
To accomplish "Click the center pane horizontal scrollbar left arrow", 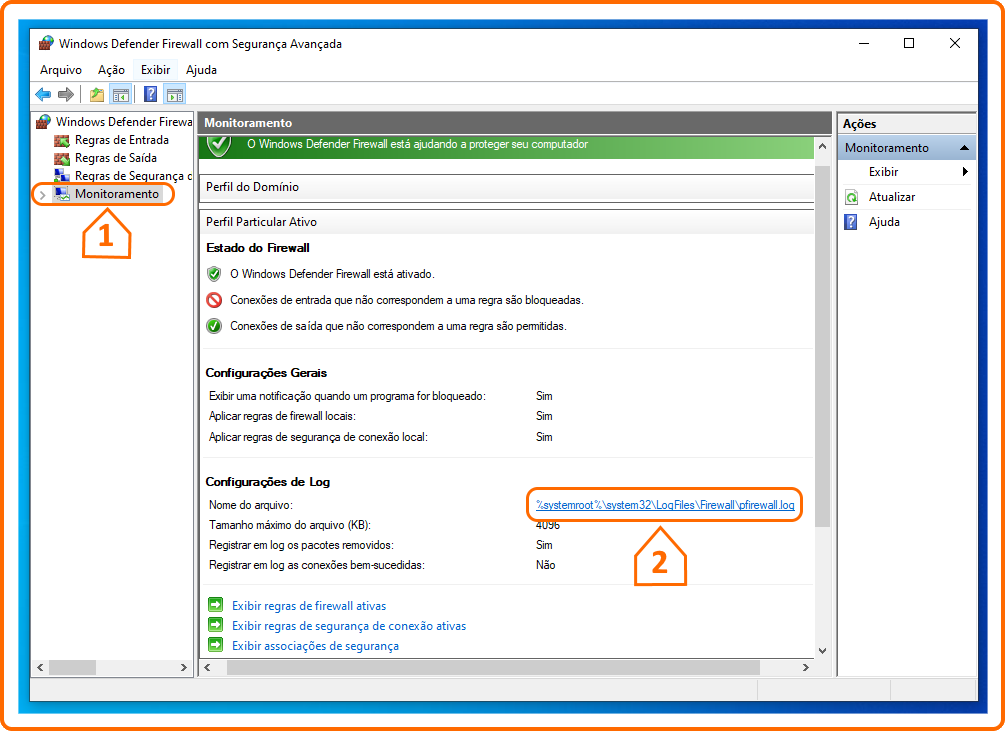I will (x=207, y=668).
